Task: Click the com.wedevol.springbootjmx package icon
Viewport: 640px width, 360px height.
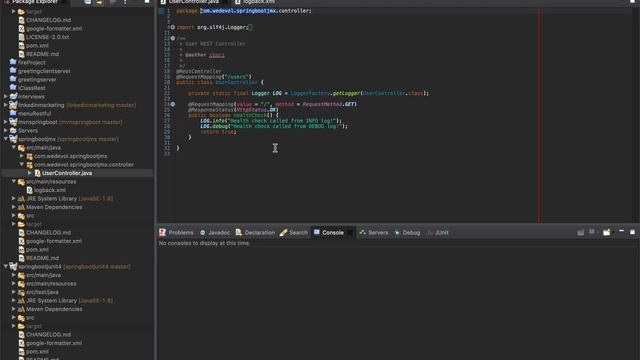Action: (x=29, y=156)
